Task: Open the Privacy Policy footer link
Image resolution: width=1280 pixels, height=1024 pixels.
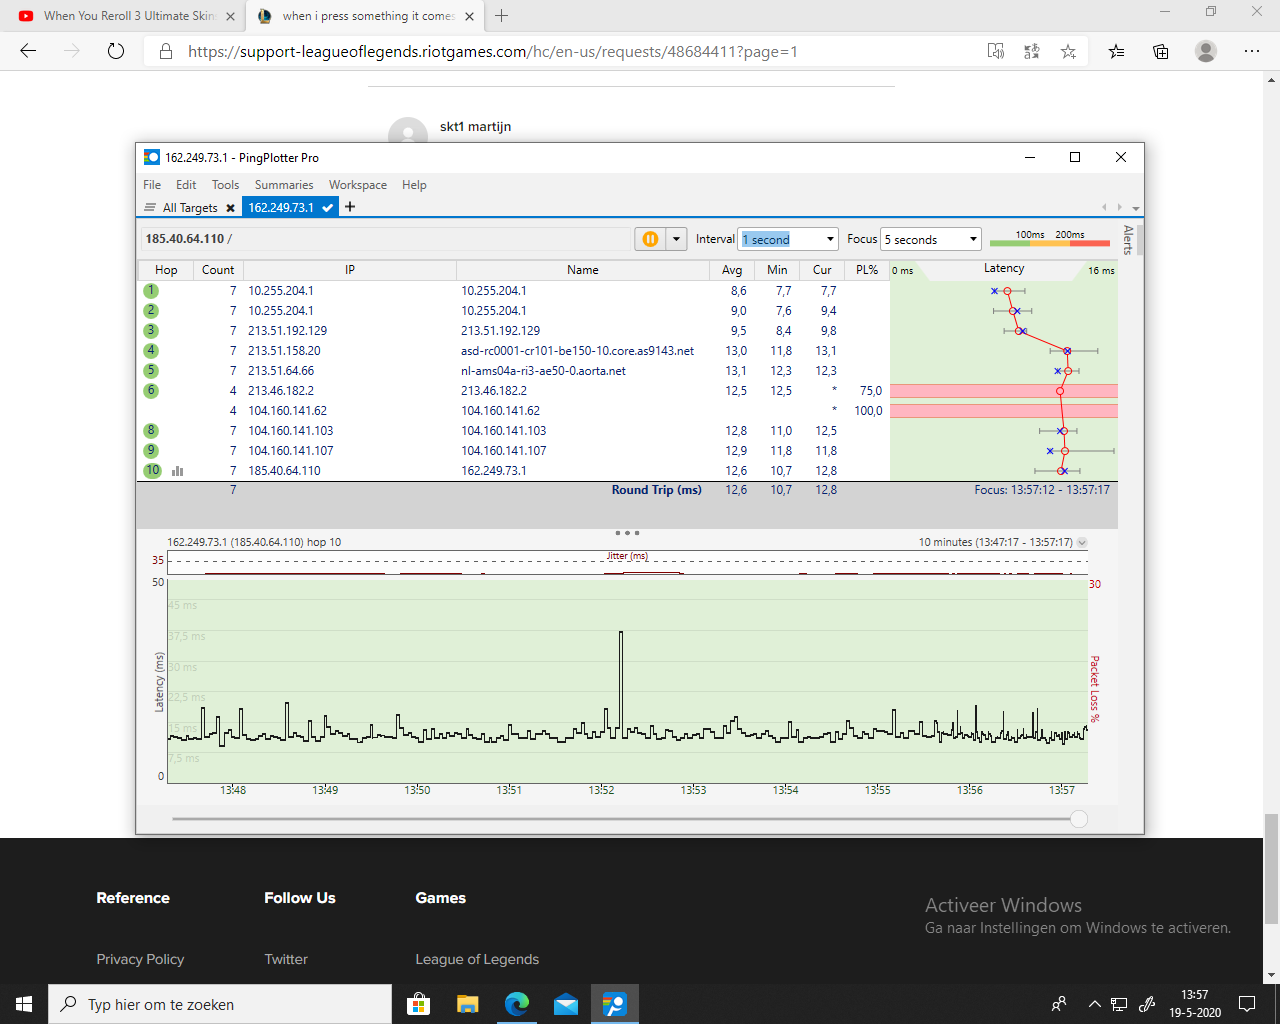Action: [140, 959]
